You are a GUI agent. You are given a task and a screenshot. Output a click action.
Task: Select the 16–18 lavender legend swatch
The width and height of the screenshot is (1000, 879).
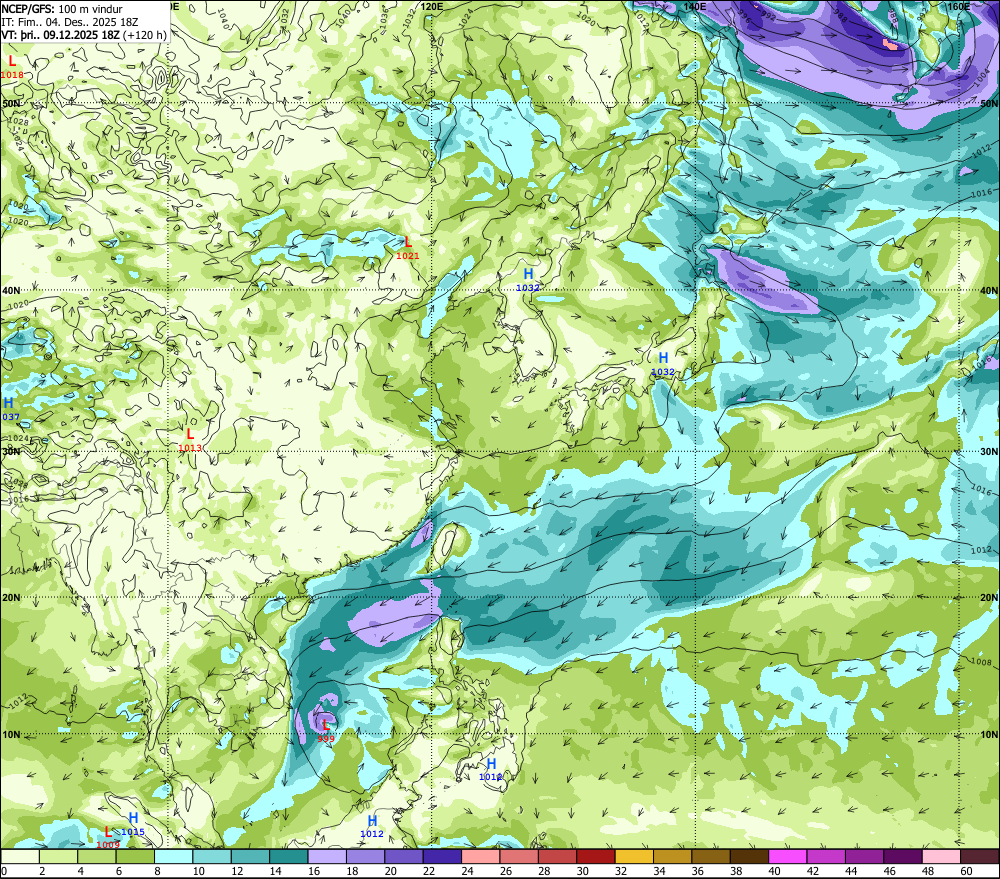[x=327, y=856]
